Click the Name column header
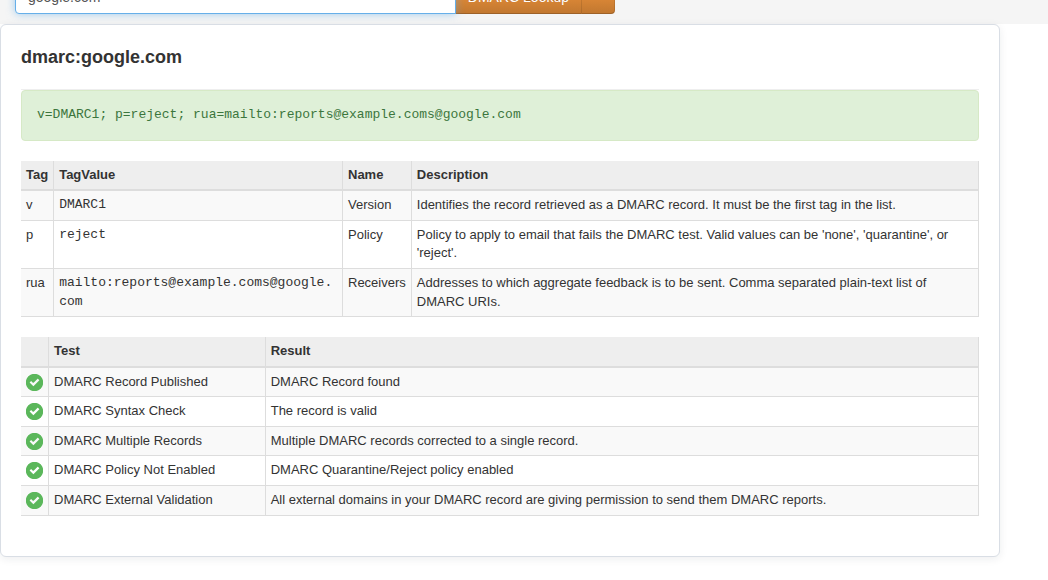1048x580 pixels. (x=377, y=175)
